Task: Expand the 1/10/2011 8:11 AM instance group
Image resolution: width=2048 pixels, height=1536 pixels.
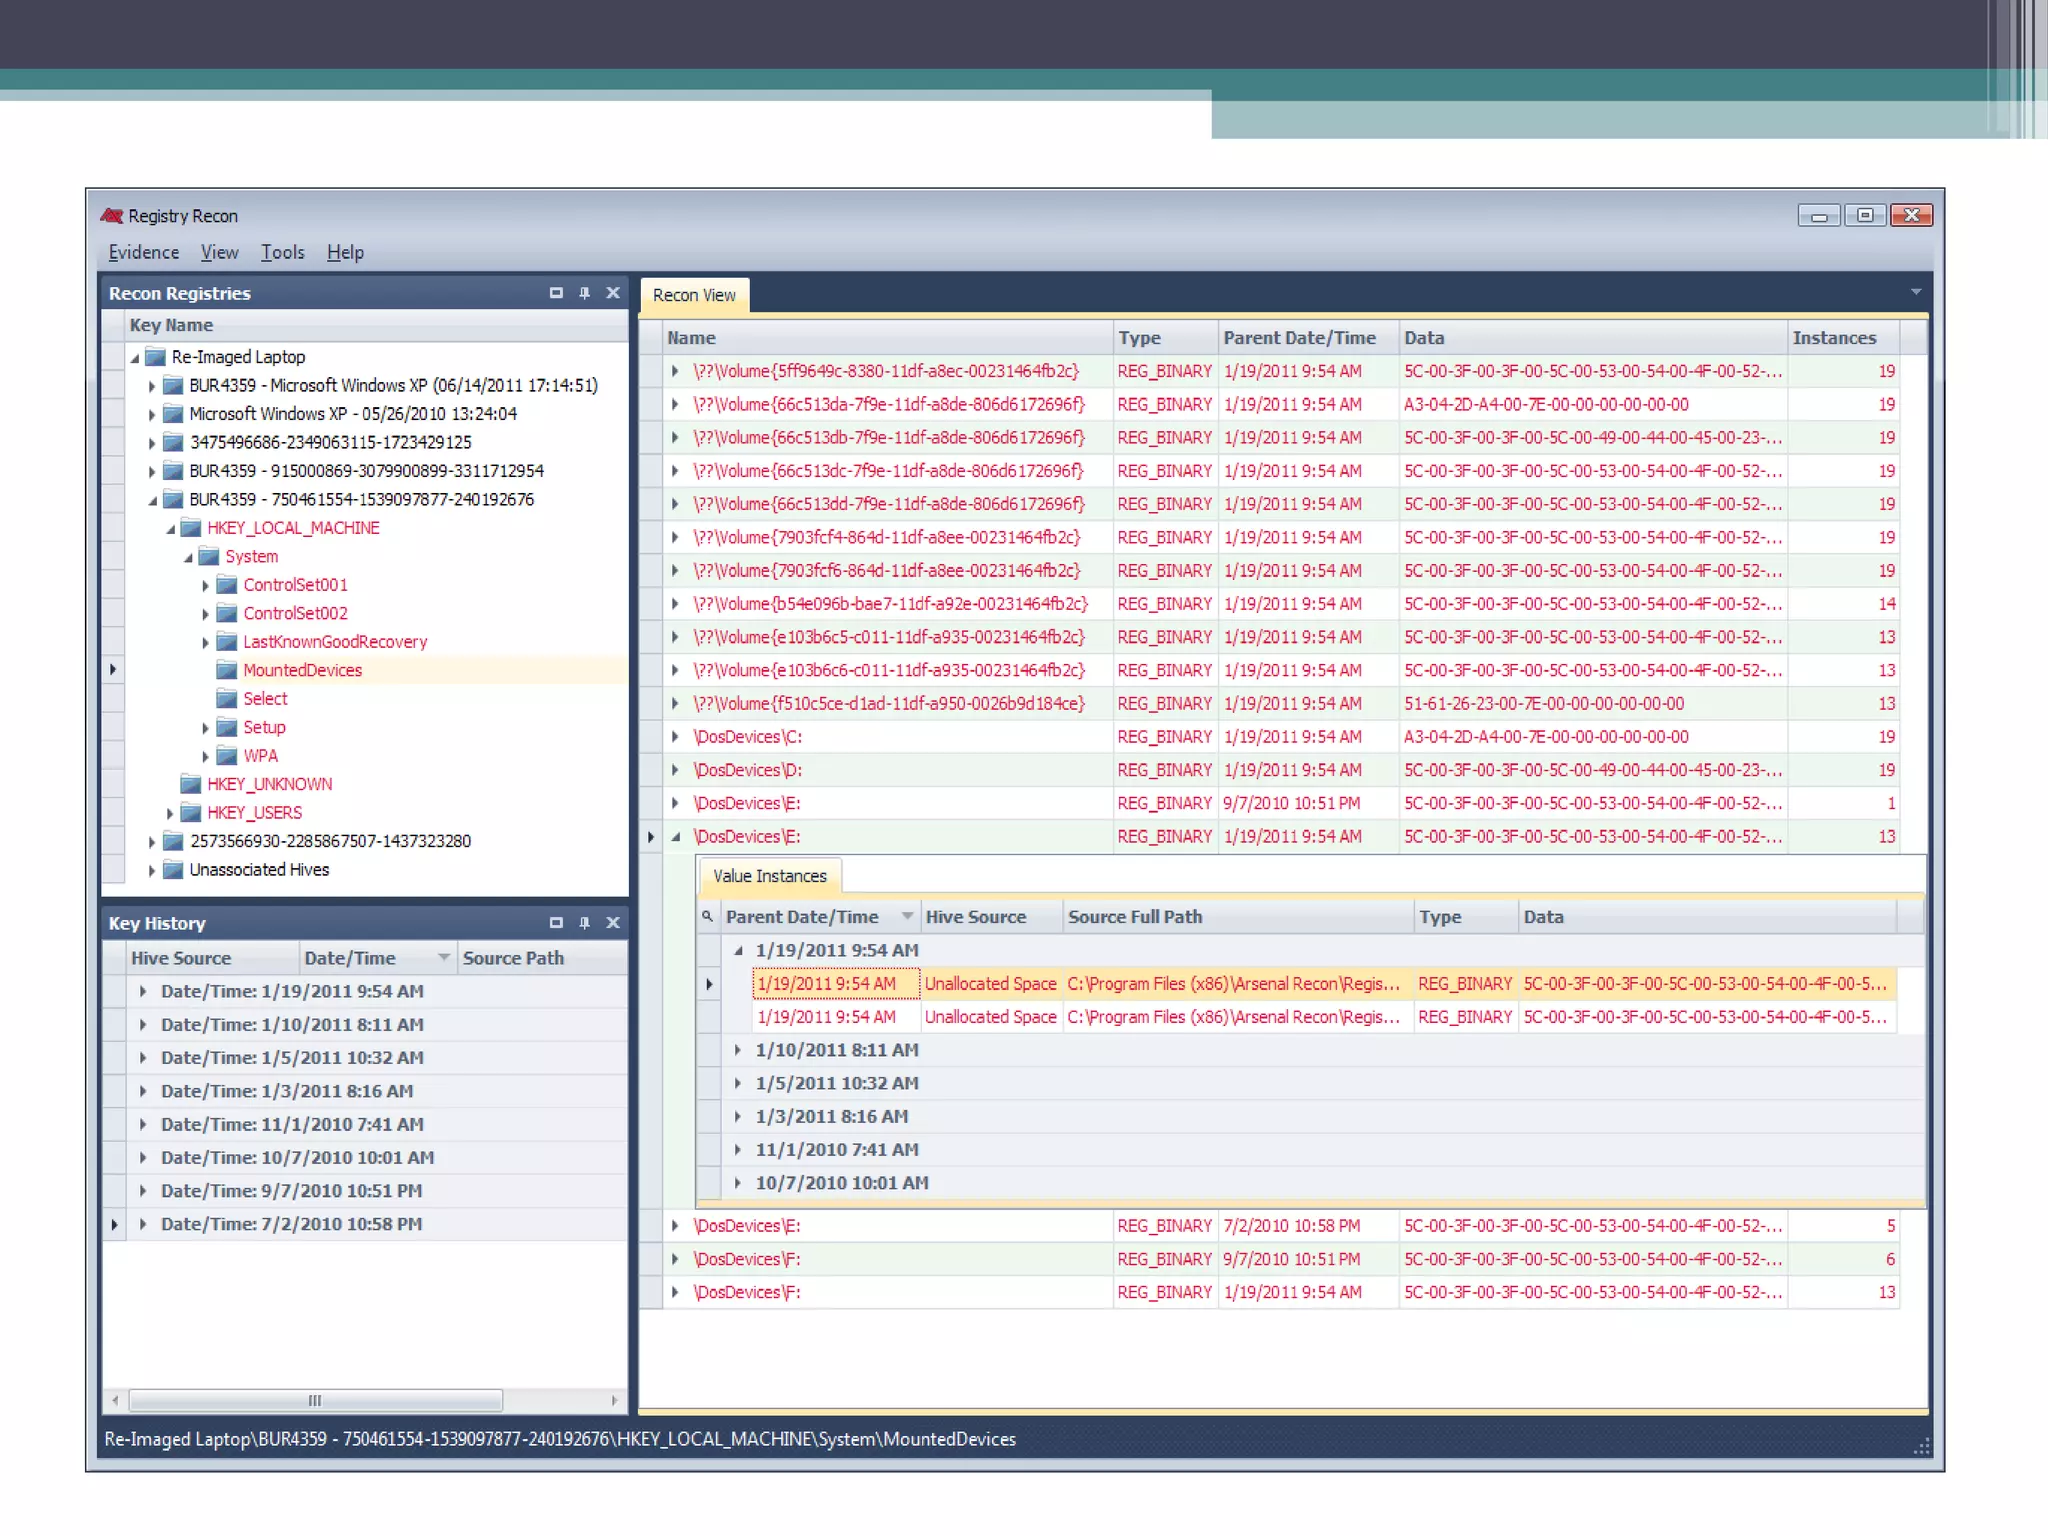Action: [738, 1050]
